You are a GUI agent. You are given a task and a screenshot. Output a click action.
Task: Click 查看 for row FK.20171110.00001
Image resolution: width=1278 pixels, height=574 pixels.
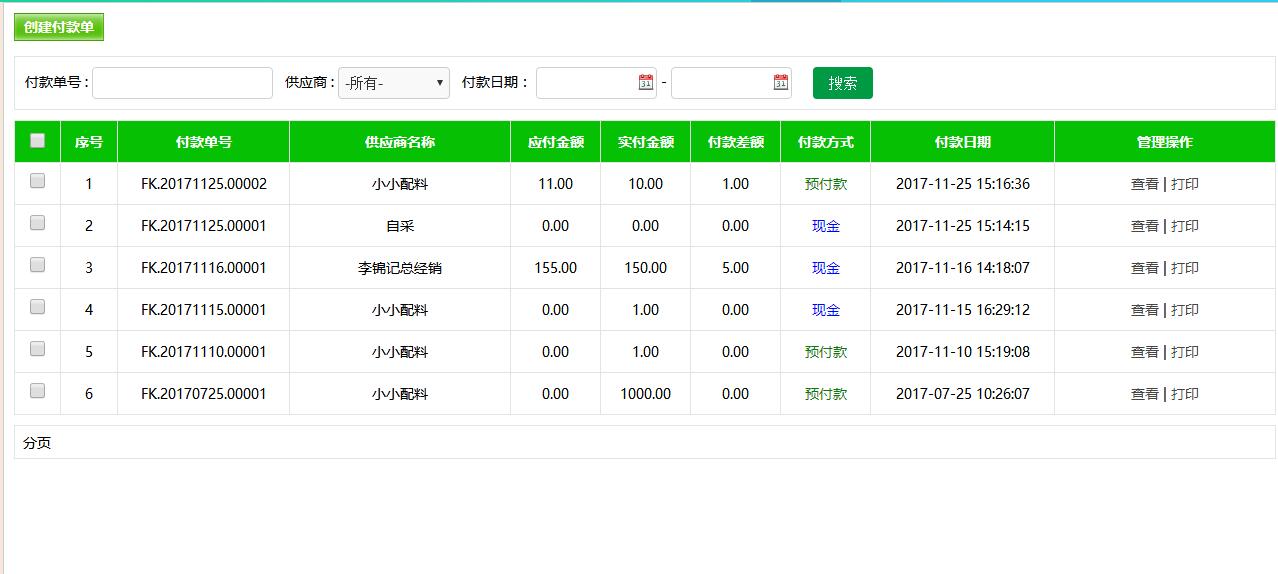point(1144,352)
